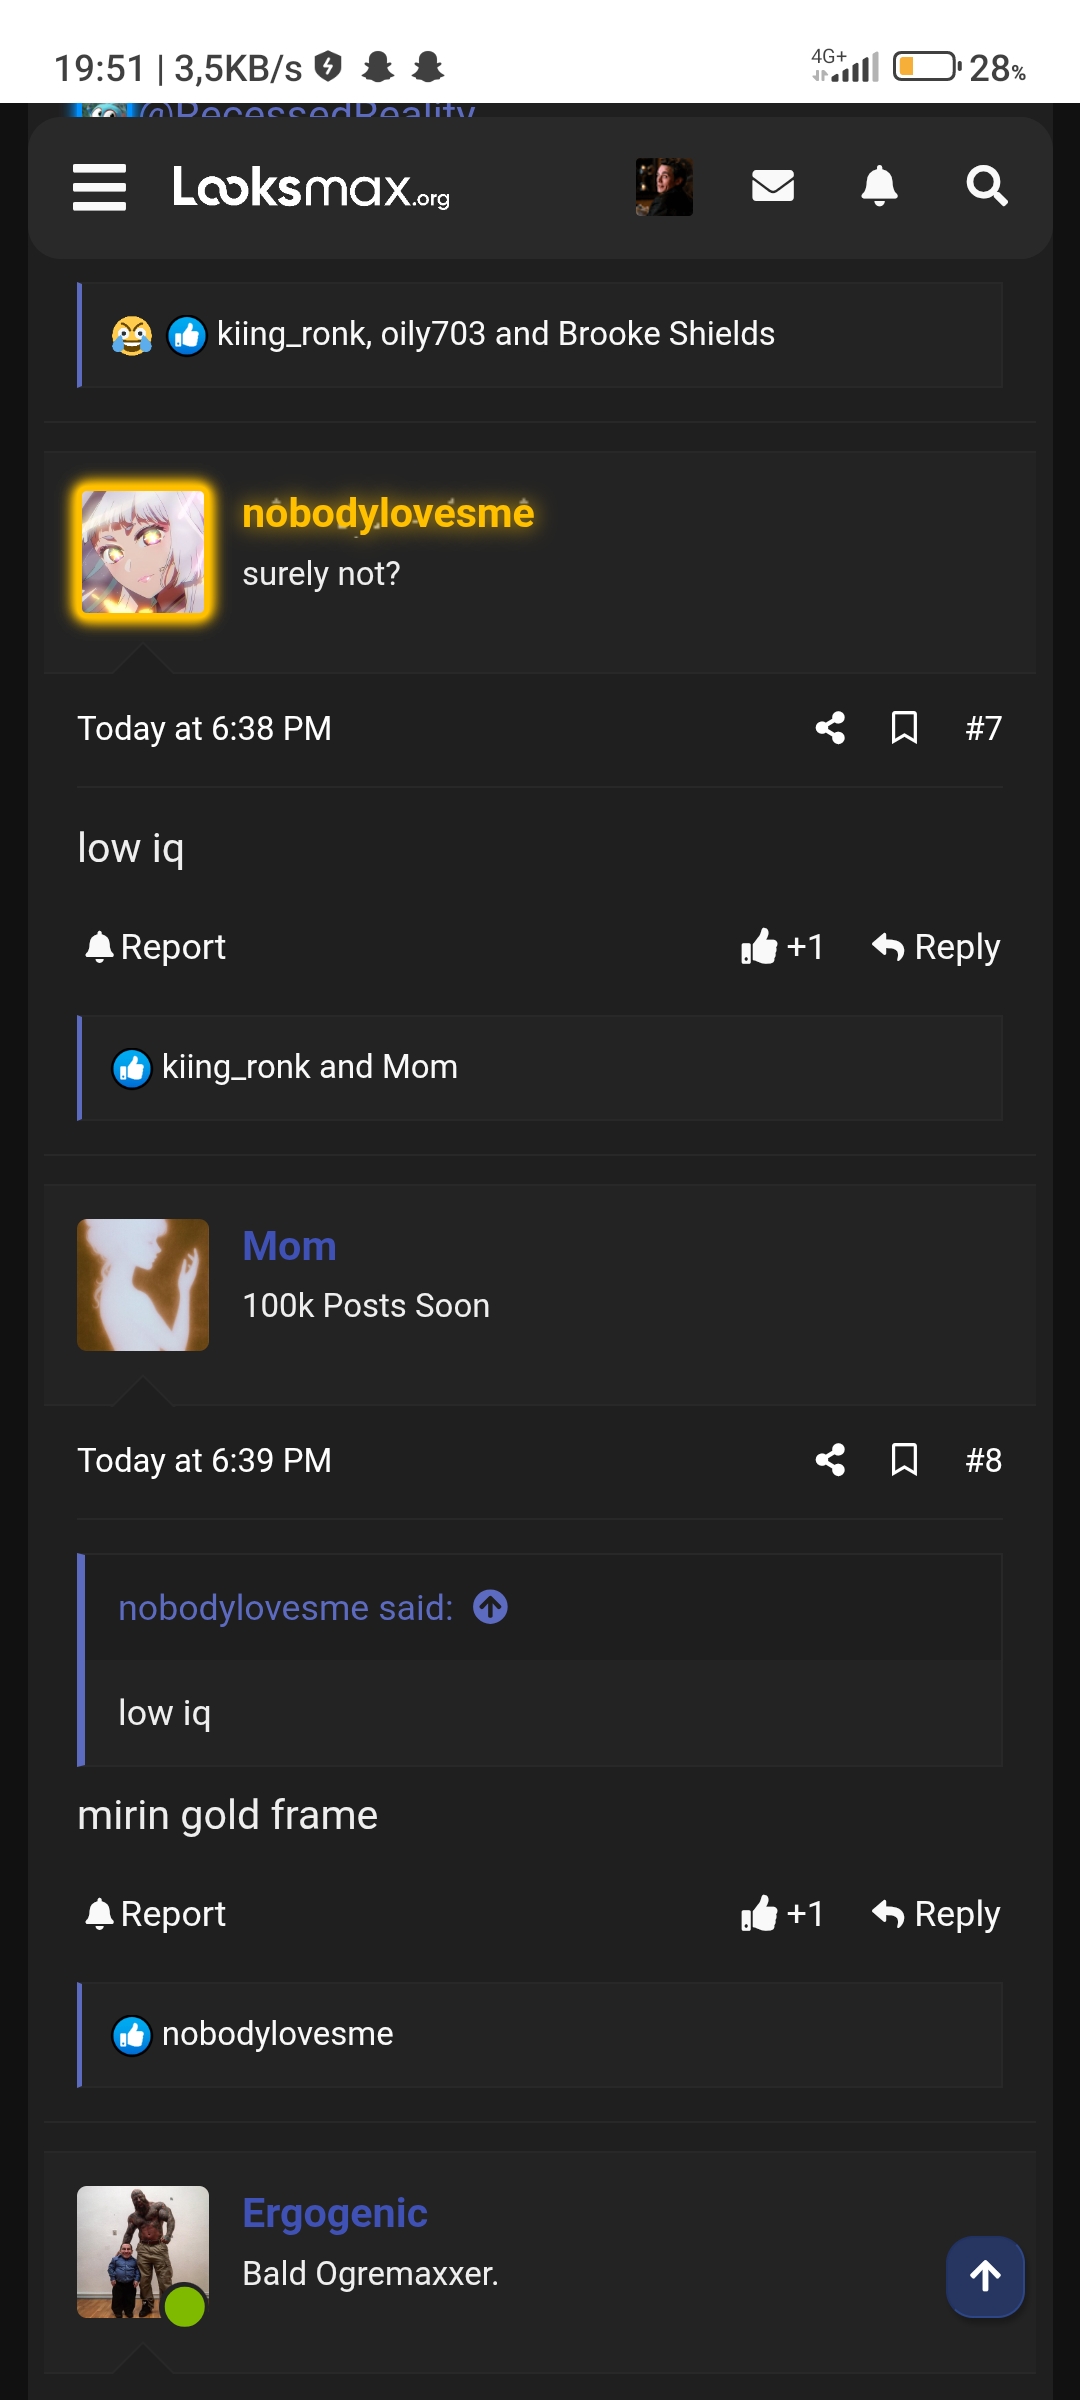Open post #8 permalink number
The image size is (1080, 2400).
983,1460
